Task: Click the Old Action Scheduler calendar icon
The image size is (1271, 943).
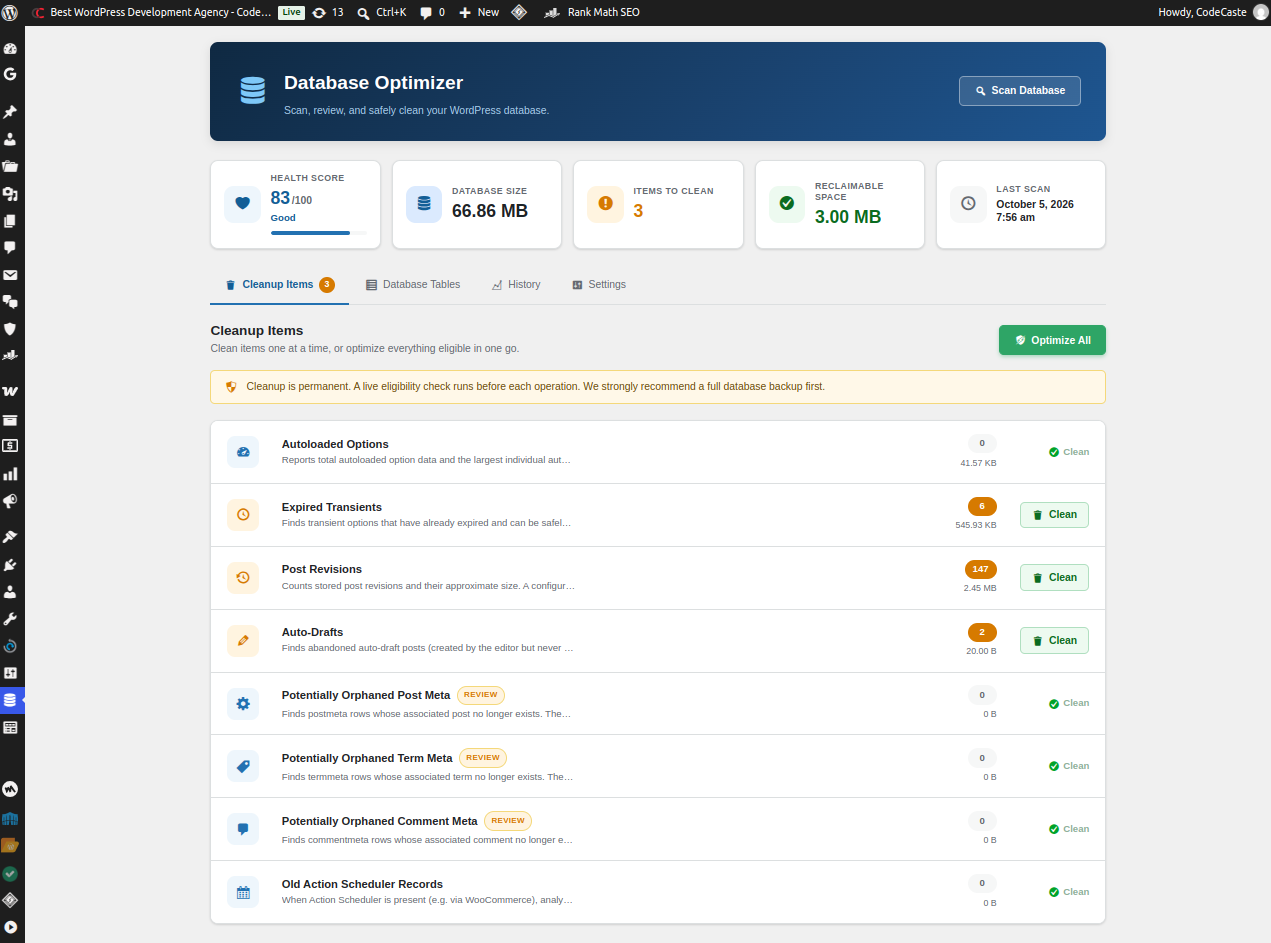Action: (243, 892)
